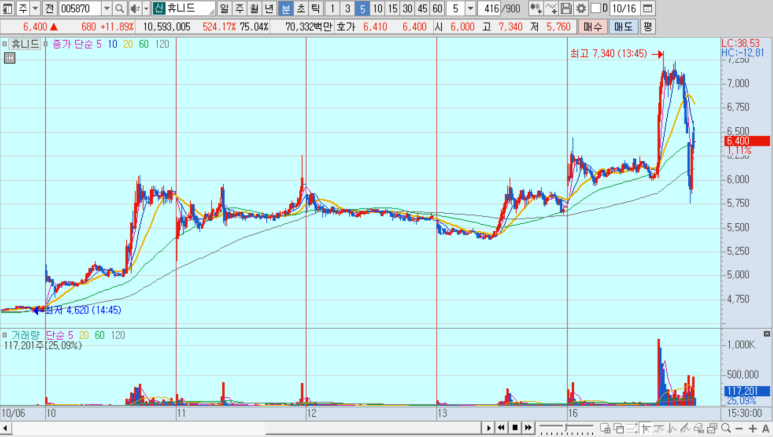This screenshot has height=437, width=773.
Task: Select the 분 minute chart period
Action: 285,8
